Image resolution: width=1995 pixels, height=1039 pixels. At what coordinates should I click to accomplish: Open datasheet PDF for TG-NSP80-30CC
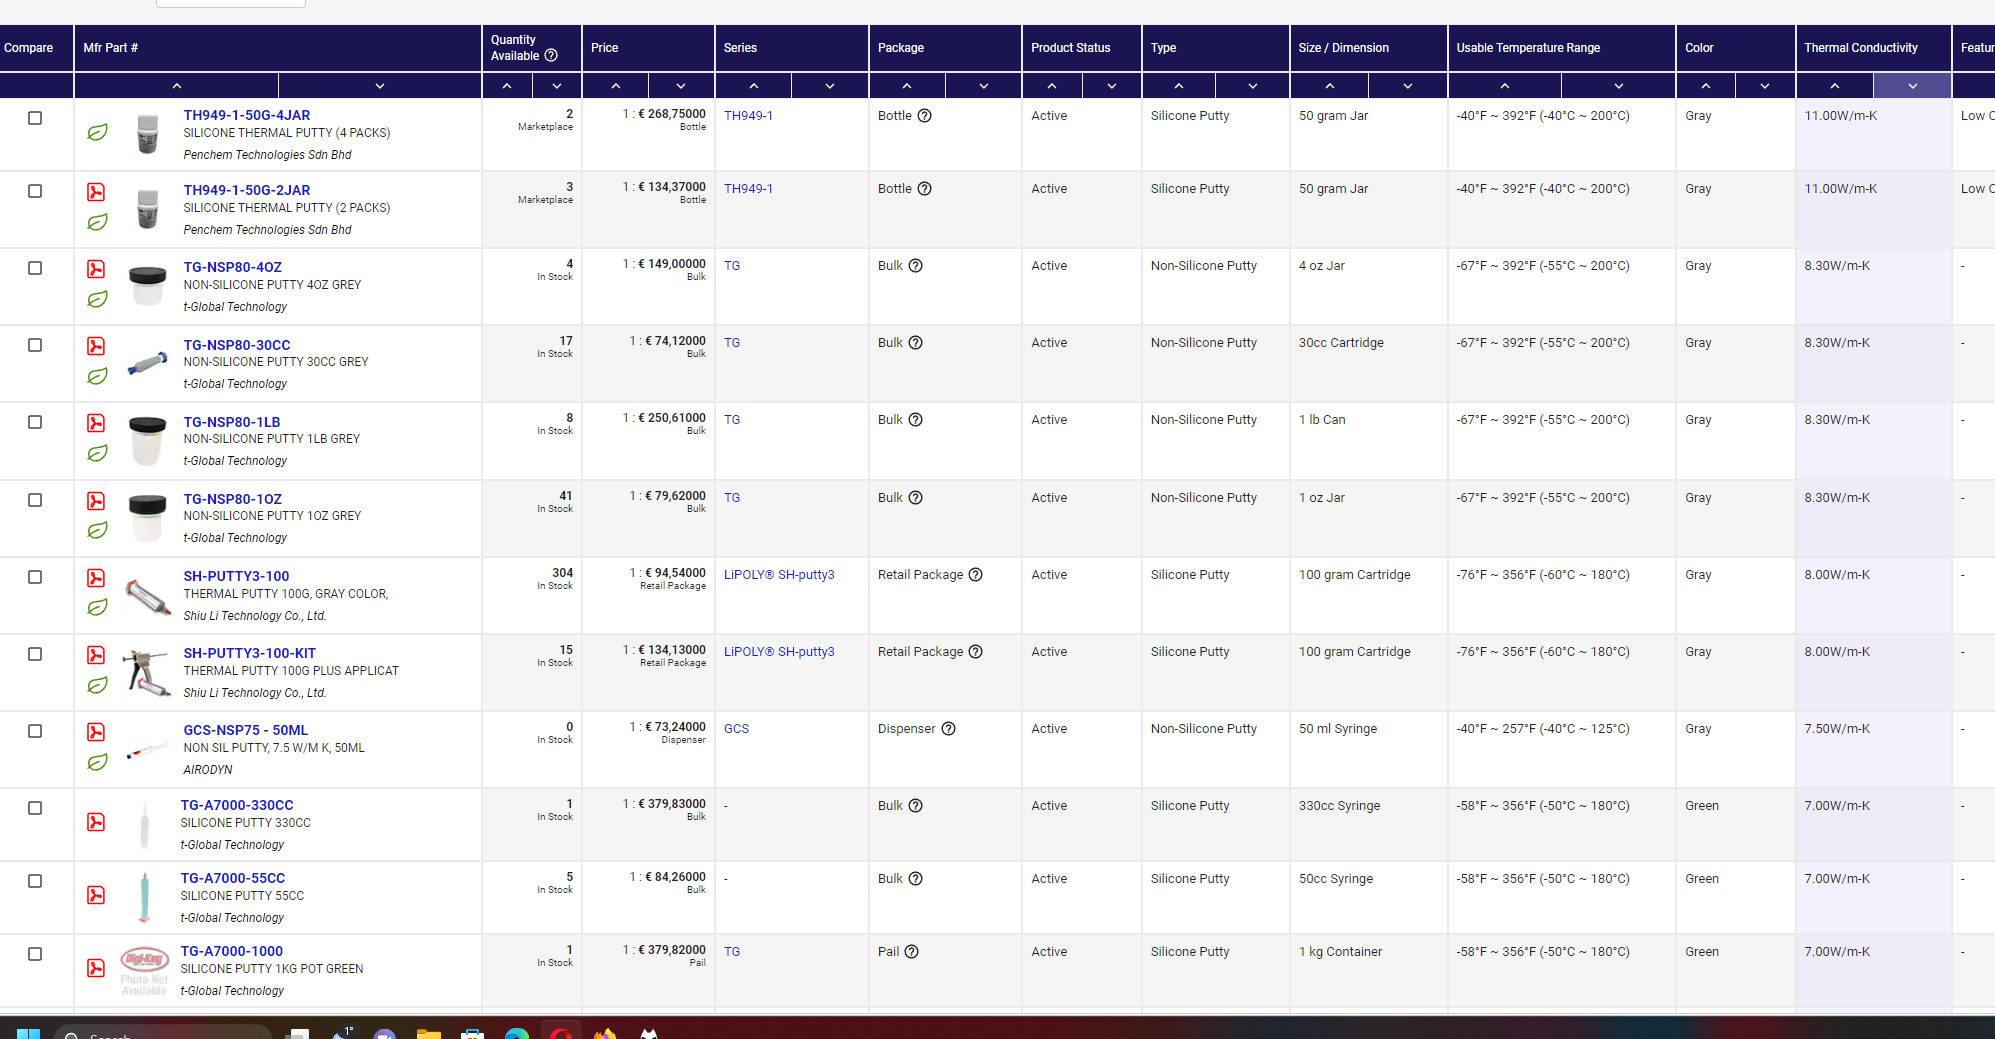(96, 346)
